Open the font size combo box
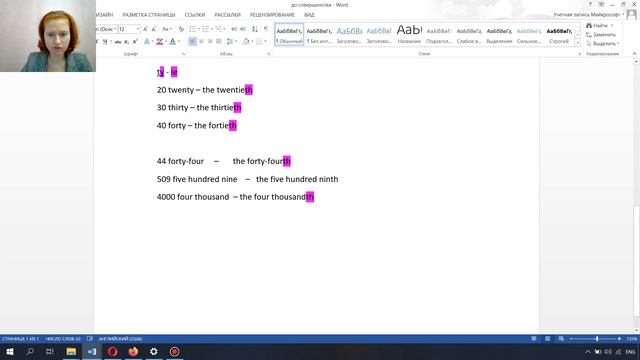Viewport: 640px width, 360px height. pyautogui.click(x=129, y=29)
